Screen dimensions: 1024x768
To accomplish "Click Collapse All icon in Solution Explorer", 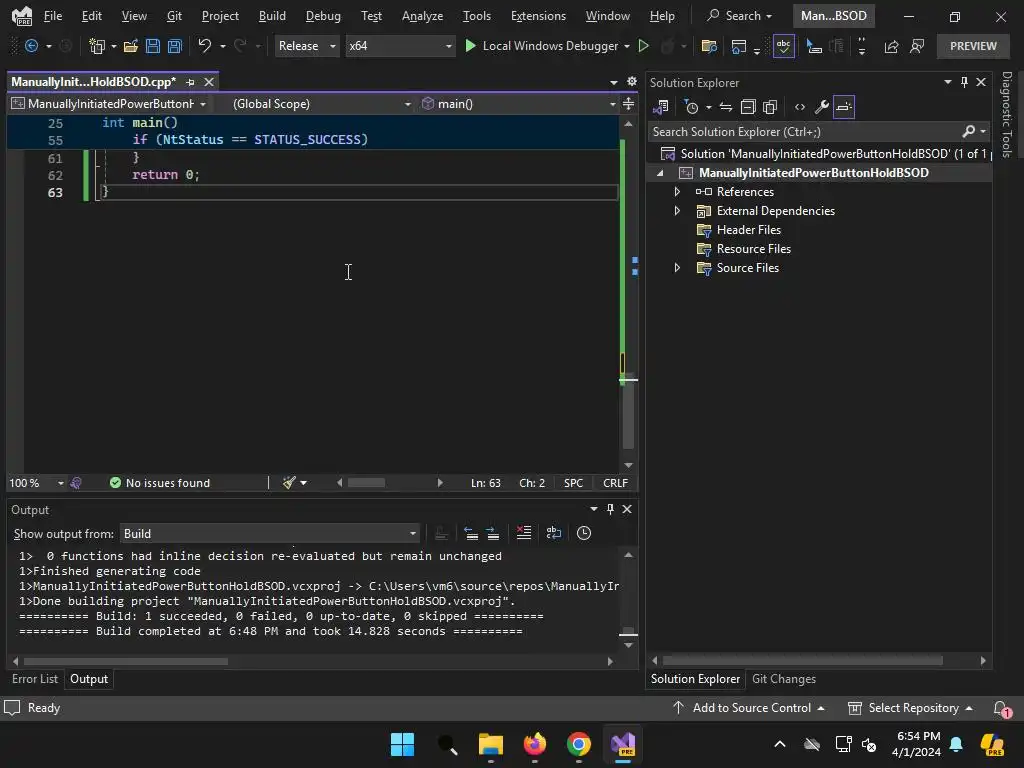I will [x=748, y=107].
